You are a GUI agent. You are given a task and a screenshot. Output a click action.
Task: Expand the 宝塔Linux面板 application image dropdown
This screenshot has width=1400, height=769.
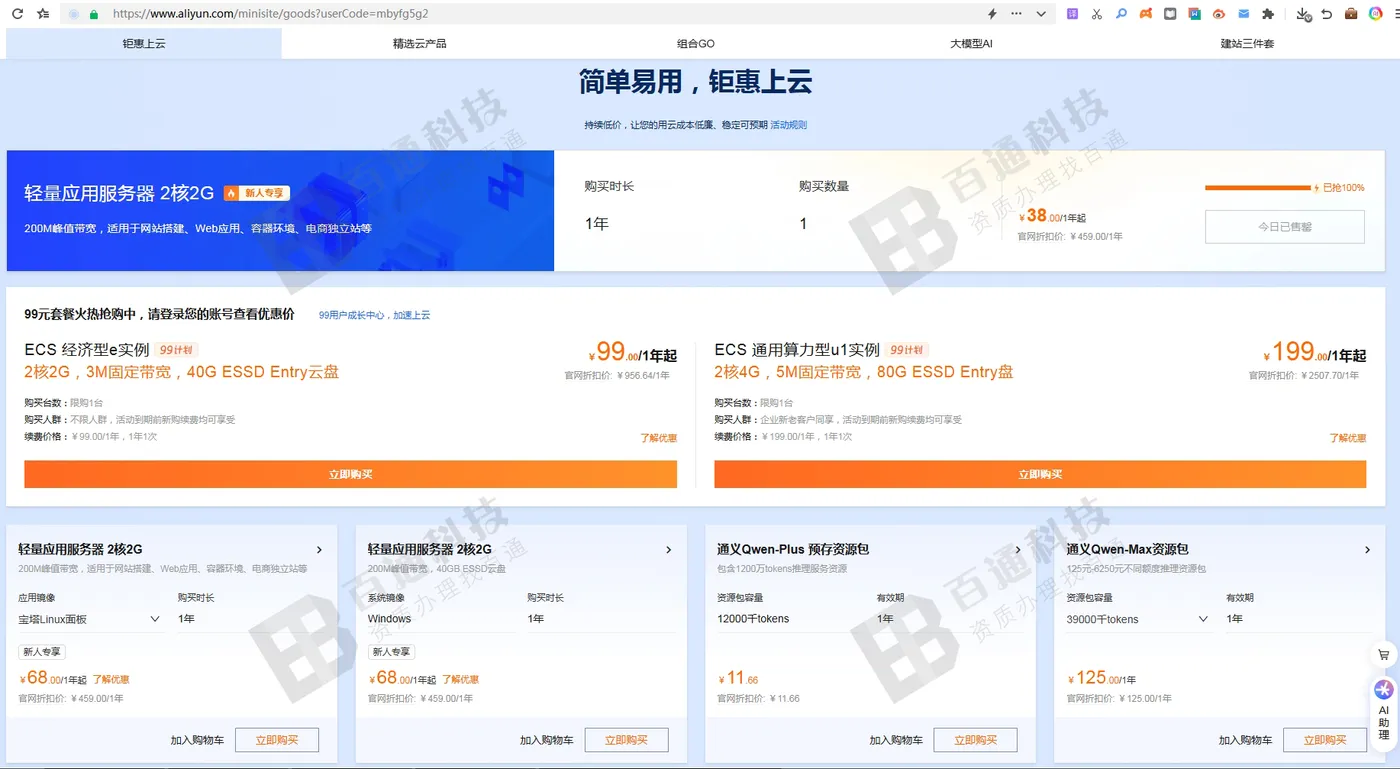pos(90,619)
